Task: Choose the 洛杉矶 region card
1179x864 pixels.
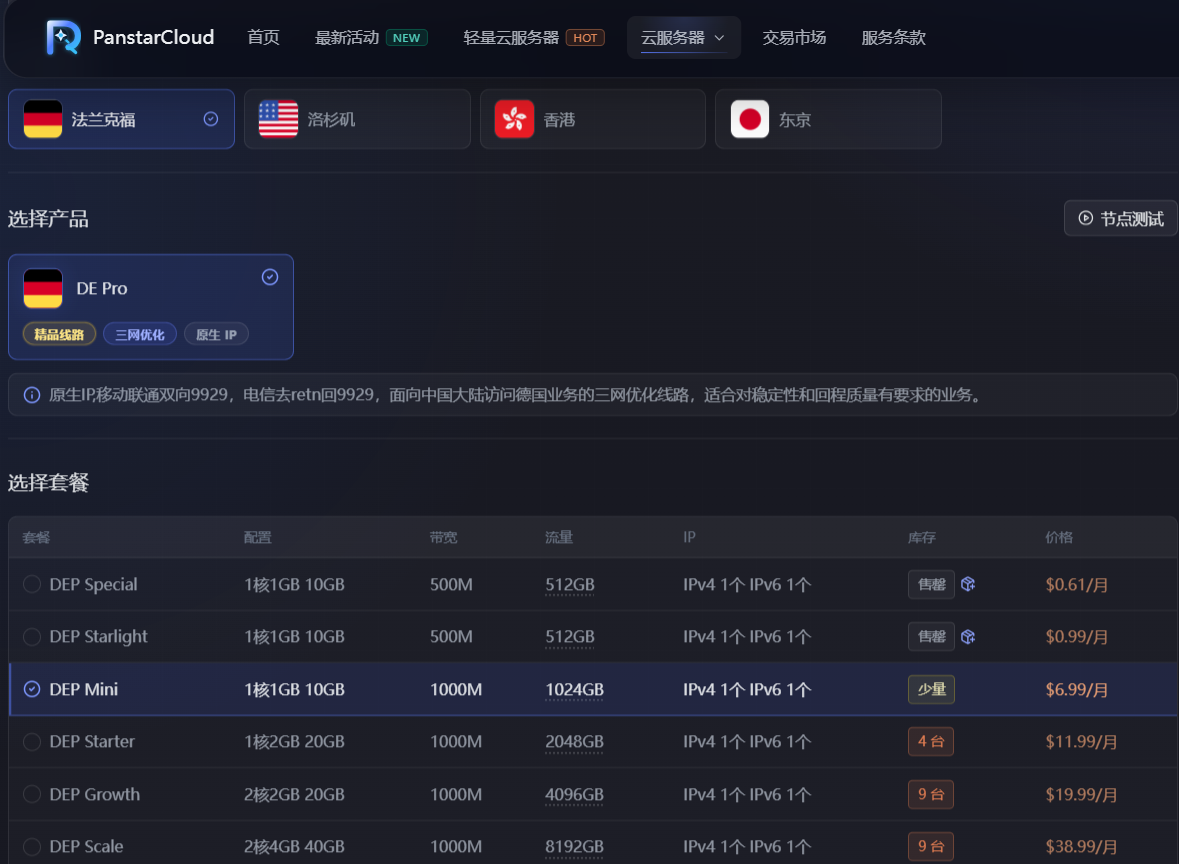Action: pos(357,119)
